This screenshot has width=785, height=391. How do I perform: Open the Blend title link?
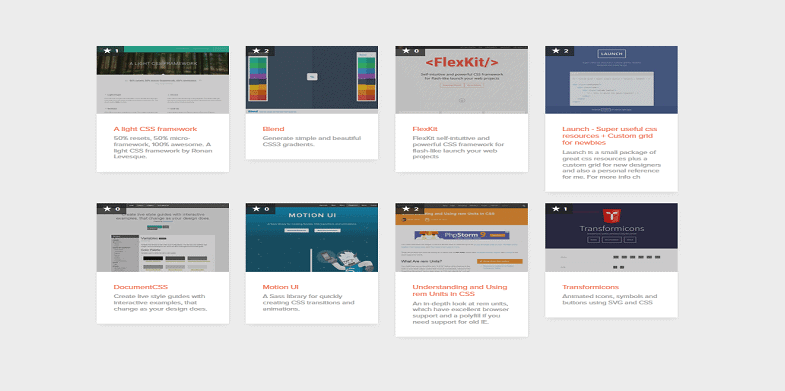[273, 129]
